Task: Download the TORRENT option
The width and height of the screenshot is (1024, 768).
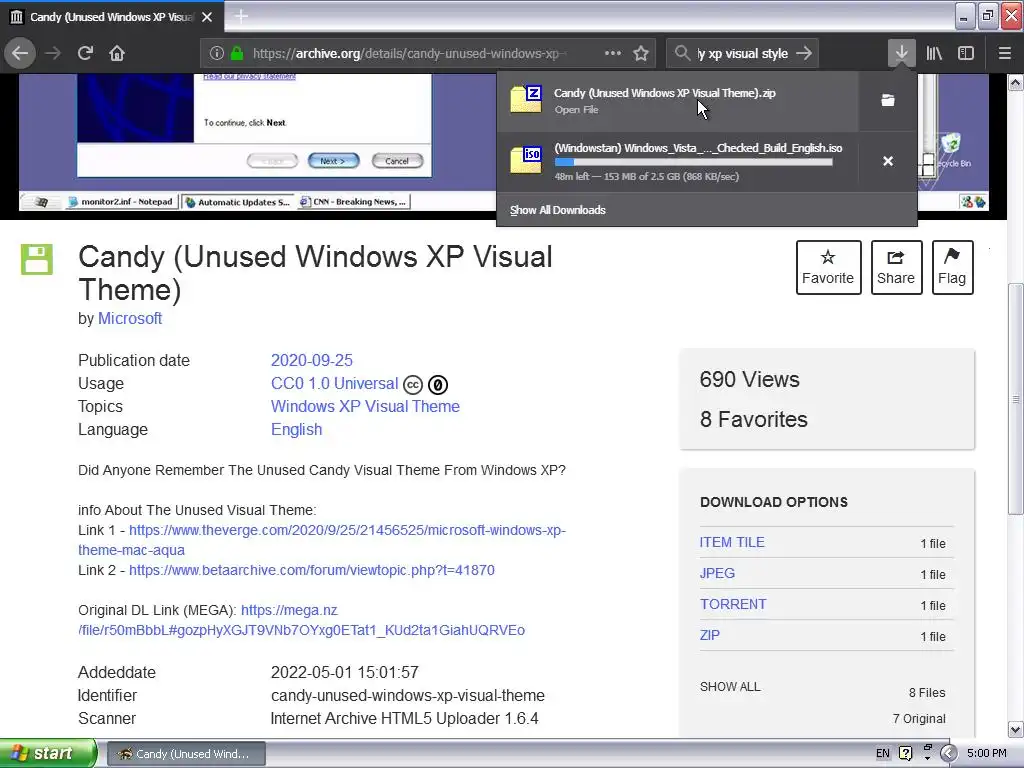Action: 733,604
